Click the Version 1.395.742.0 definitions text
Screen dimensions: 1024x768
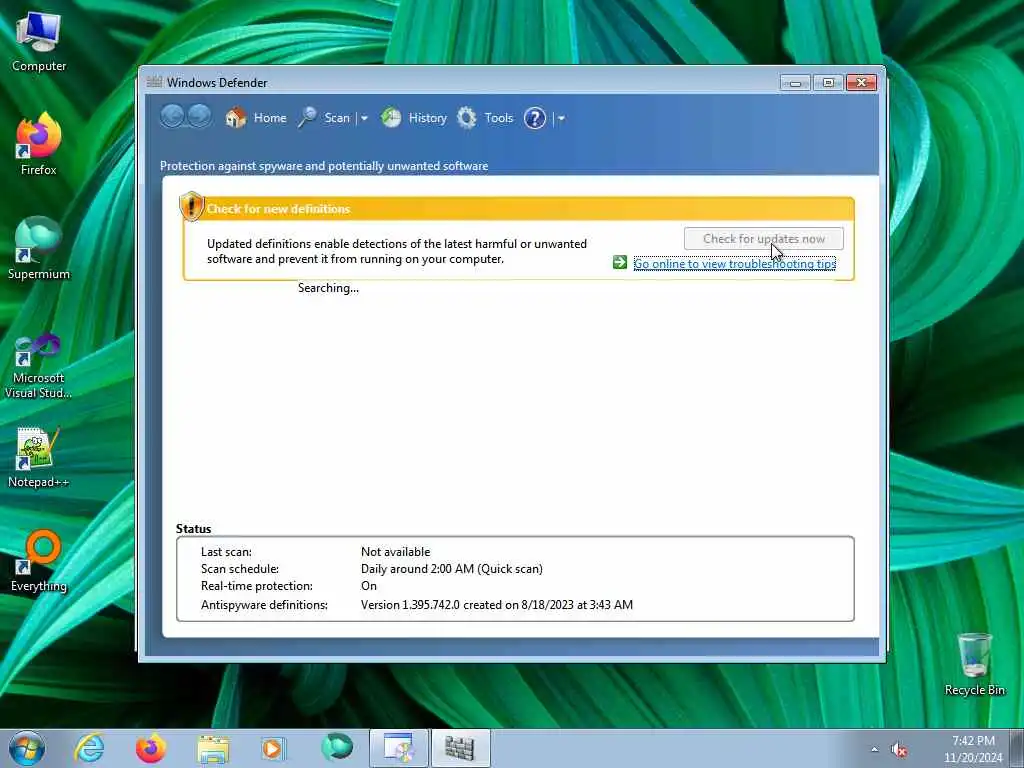pyautogui.click(x=496, y=605)
